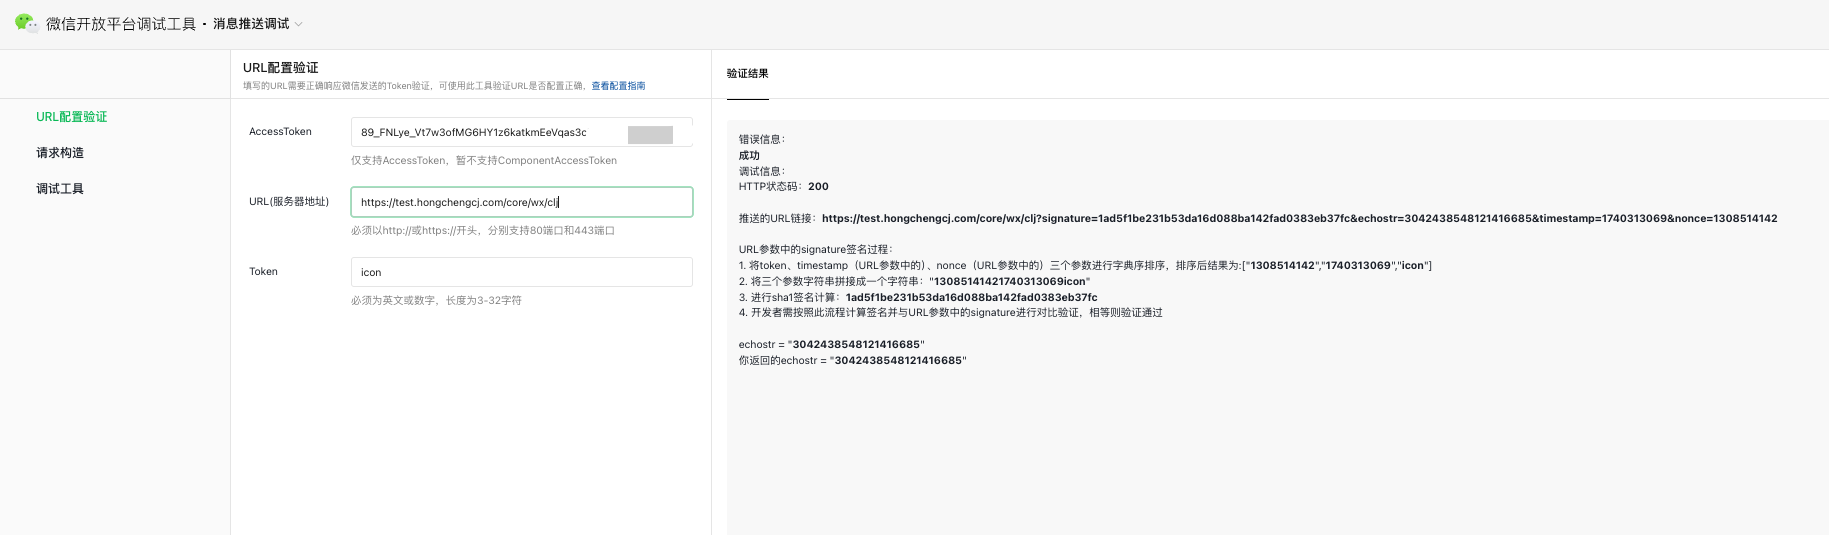Image resolution: width=1829 pixels, height=535 pixels.
Task: Click step 2 concatenated string line
Action: pyautogui.click(x=915, y=282)
